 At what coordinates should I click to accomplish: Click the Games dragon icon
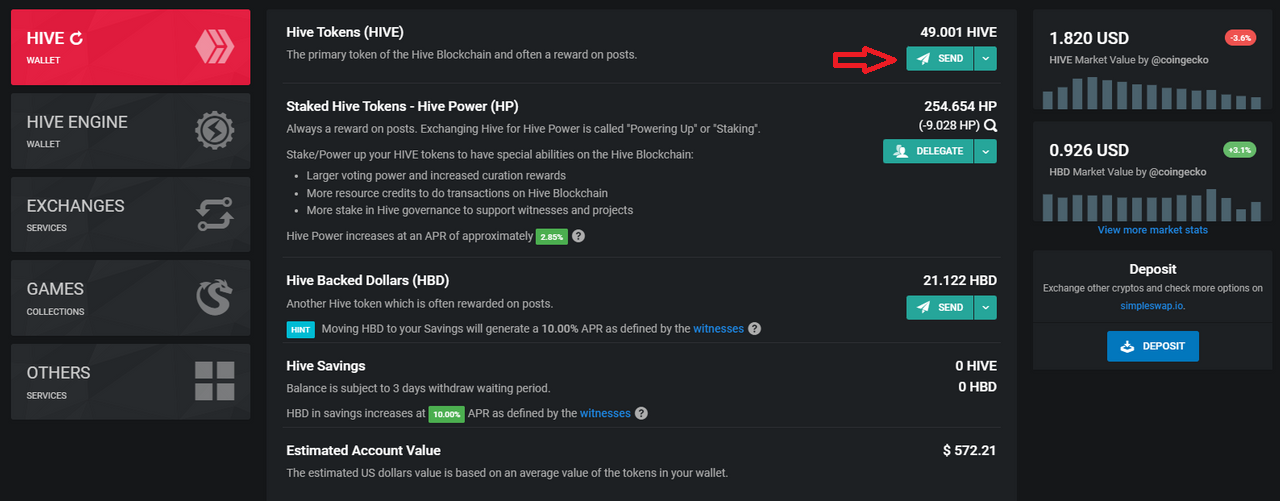[214, 298]
